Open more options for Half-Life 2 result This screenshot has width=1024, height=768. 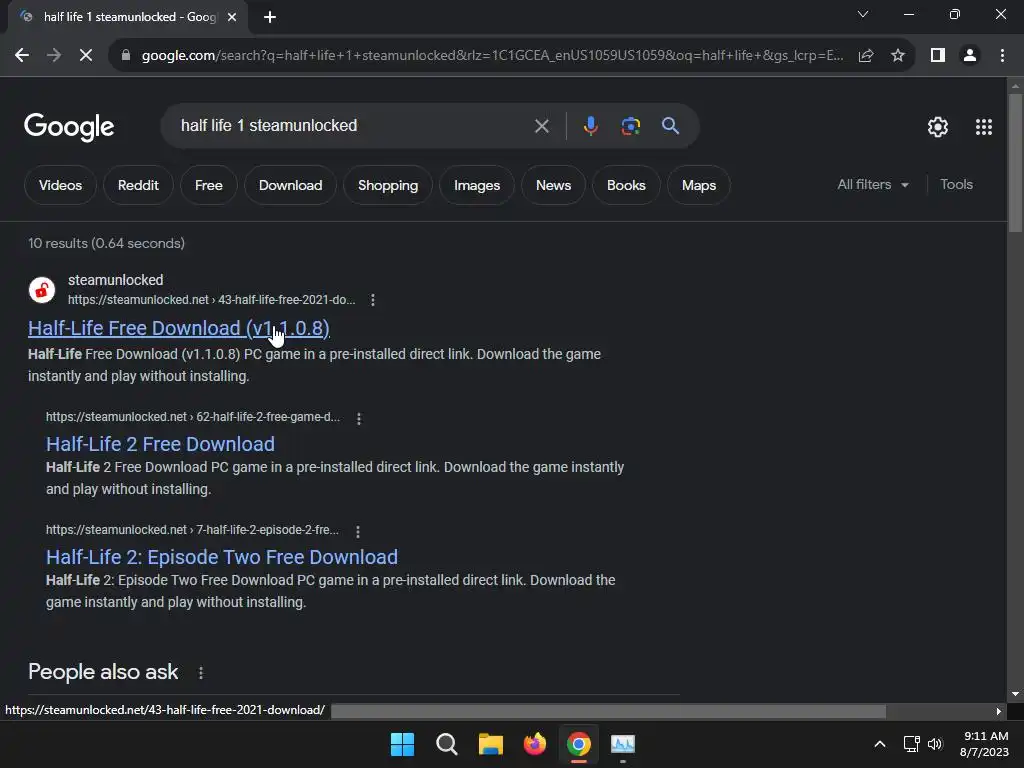tap(359, 418)
